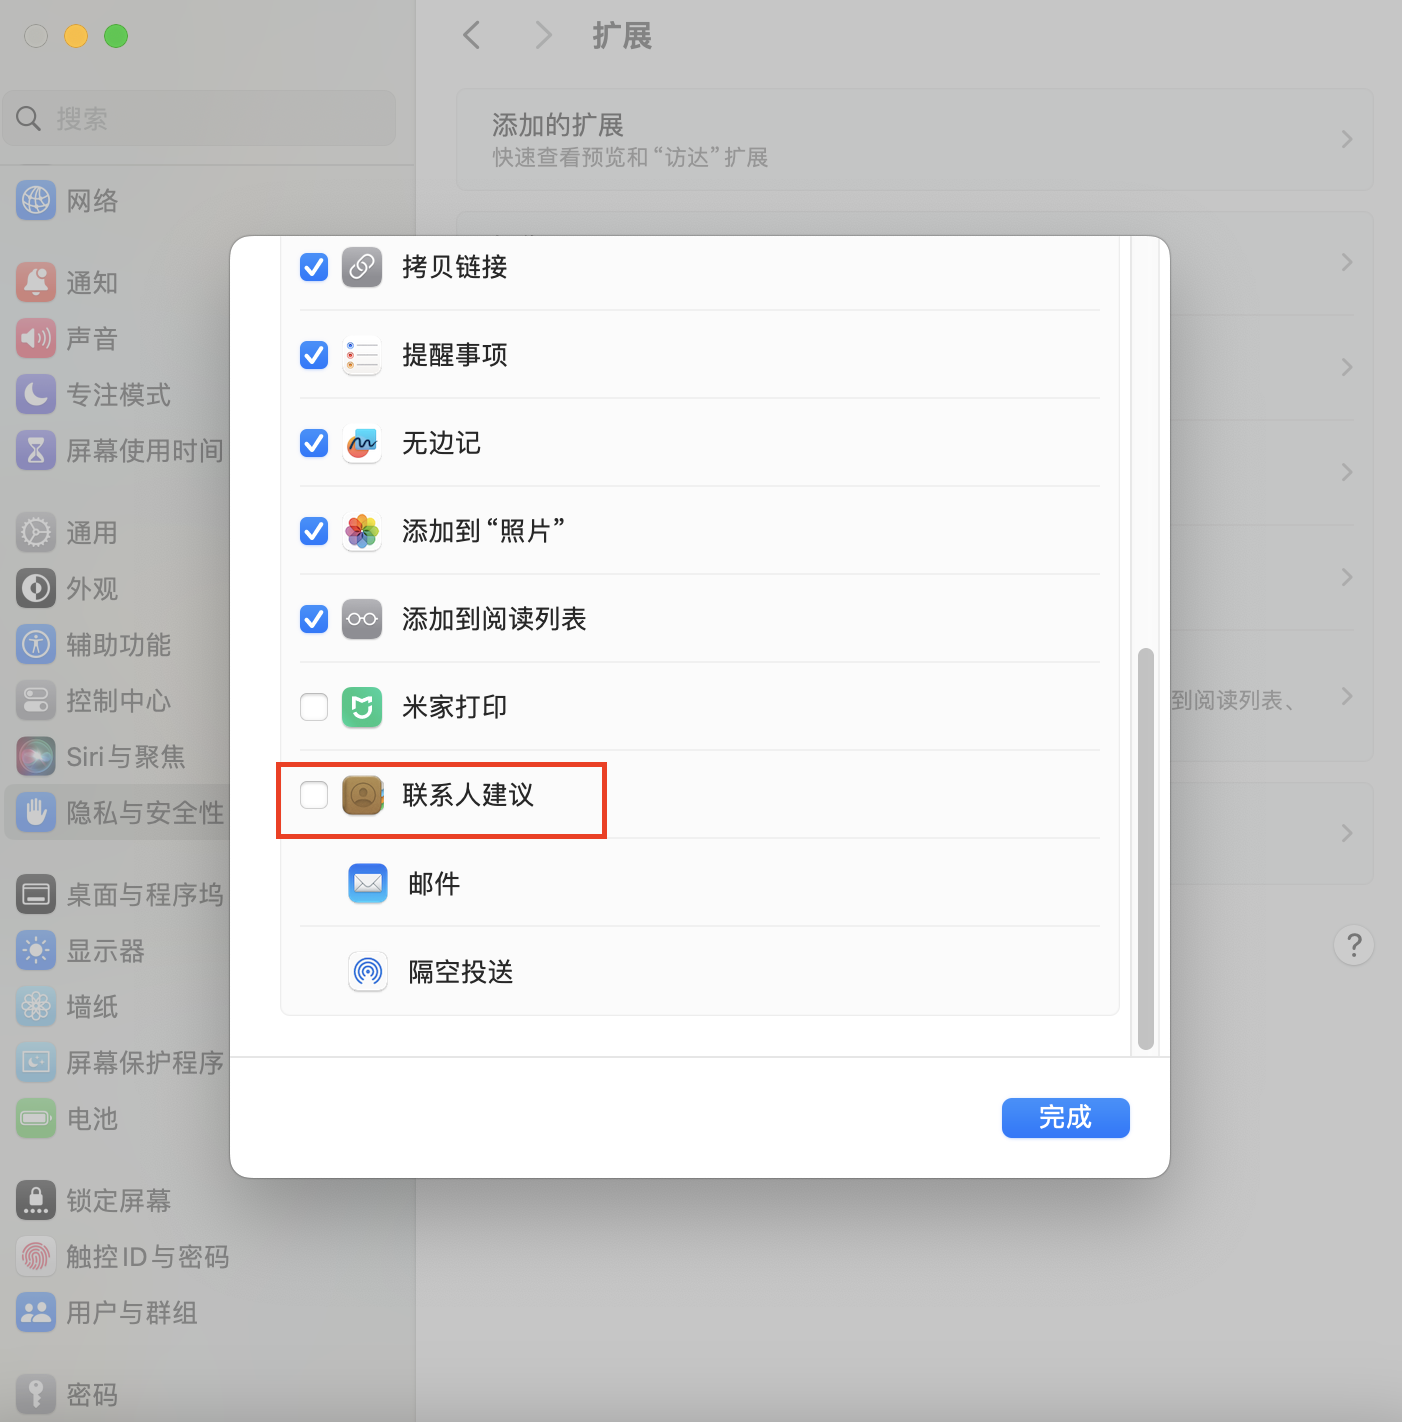Click the 拷贝链接 link icon in the list

click(x=362, y=267)
